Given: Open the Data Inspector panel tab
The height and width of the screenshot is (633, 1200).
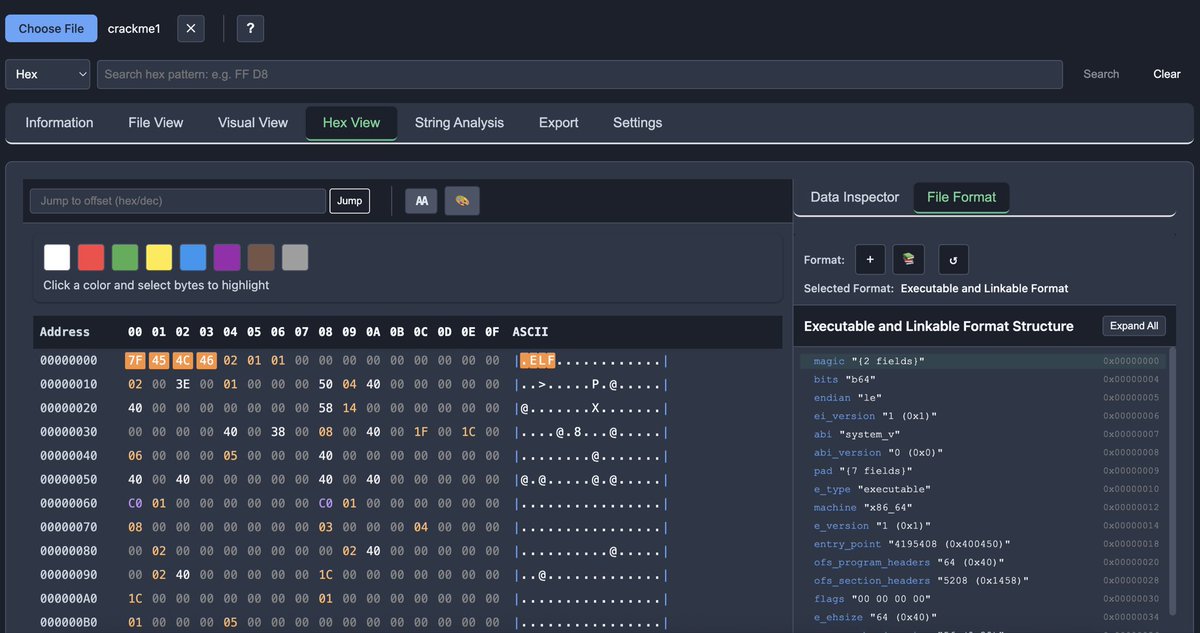Looking at the screenshot, I should pos(852,197).
